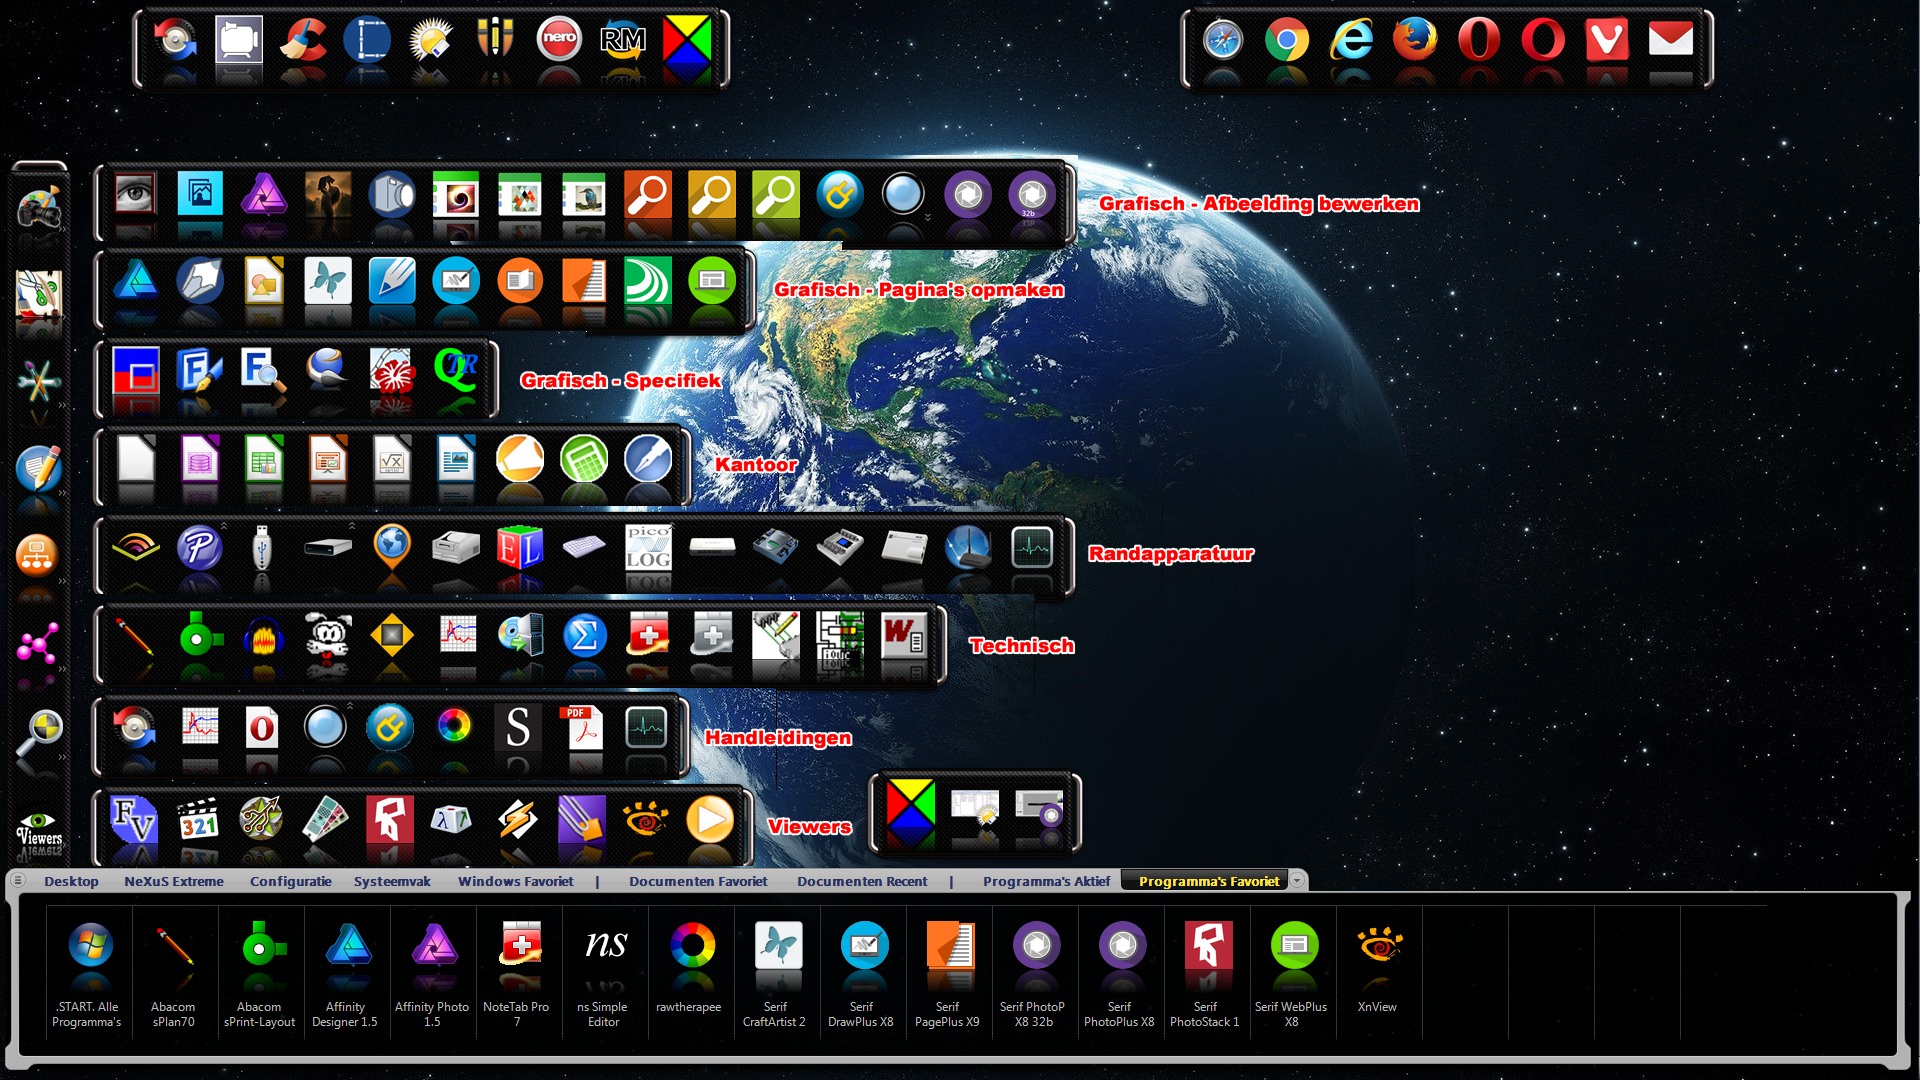The height and width of the screenshot is (1080, 1920).
Task: Open the green QTR icon
Action: tap(456, 370)
